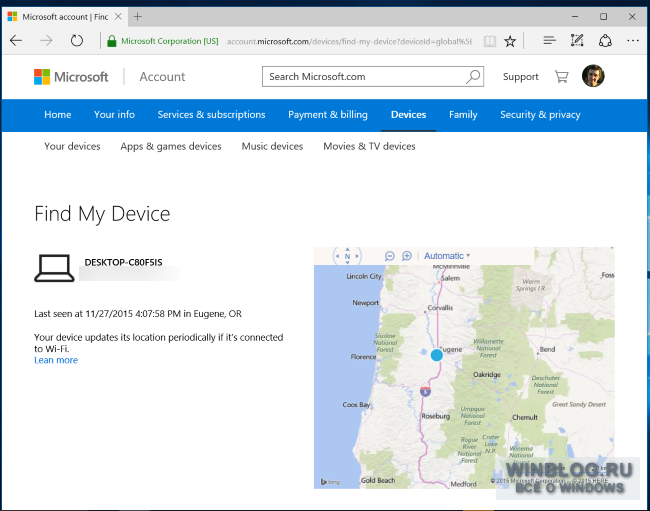Click the laptop device icon
The width and height of the screenshot is (650, 511).
tap(54, 268)
